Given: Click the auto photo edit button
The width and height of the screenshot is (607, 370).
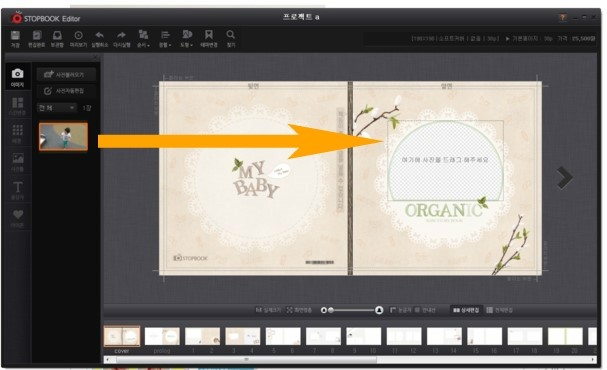Looking at the screenshot, I should tap(66, 91).
